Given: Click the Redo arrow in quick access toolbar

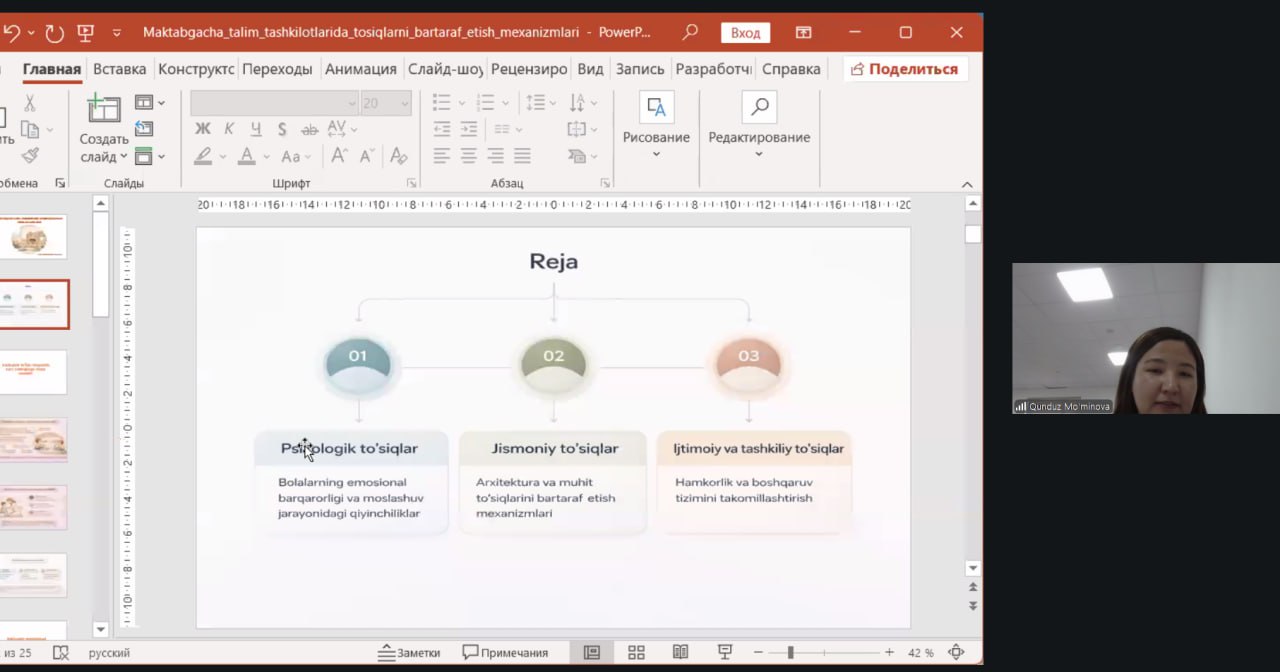Looking at the screenshot, I should coord(54,33).
